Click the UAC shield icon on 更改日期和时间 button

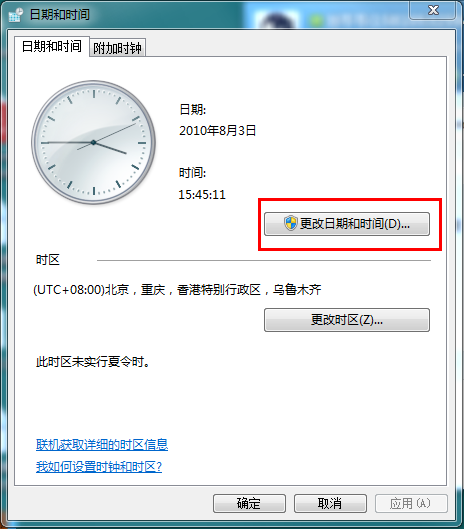290,223
